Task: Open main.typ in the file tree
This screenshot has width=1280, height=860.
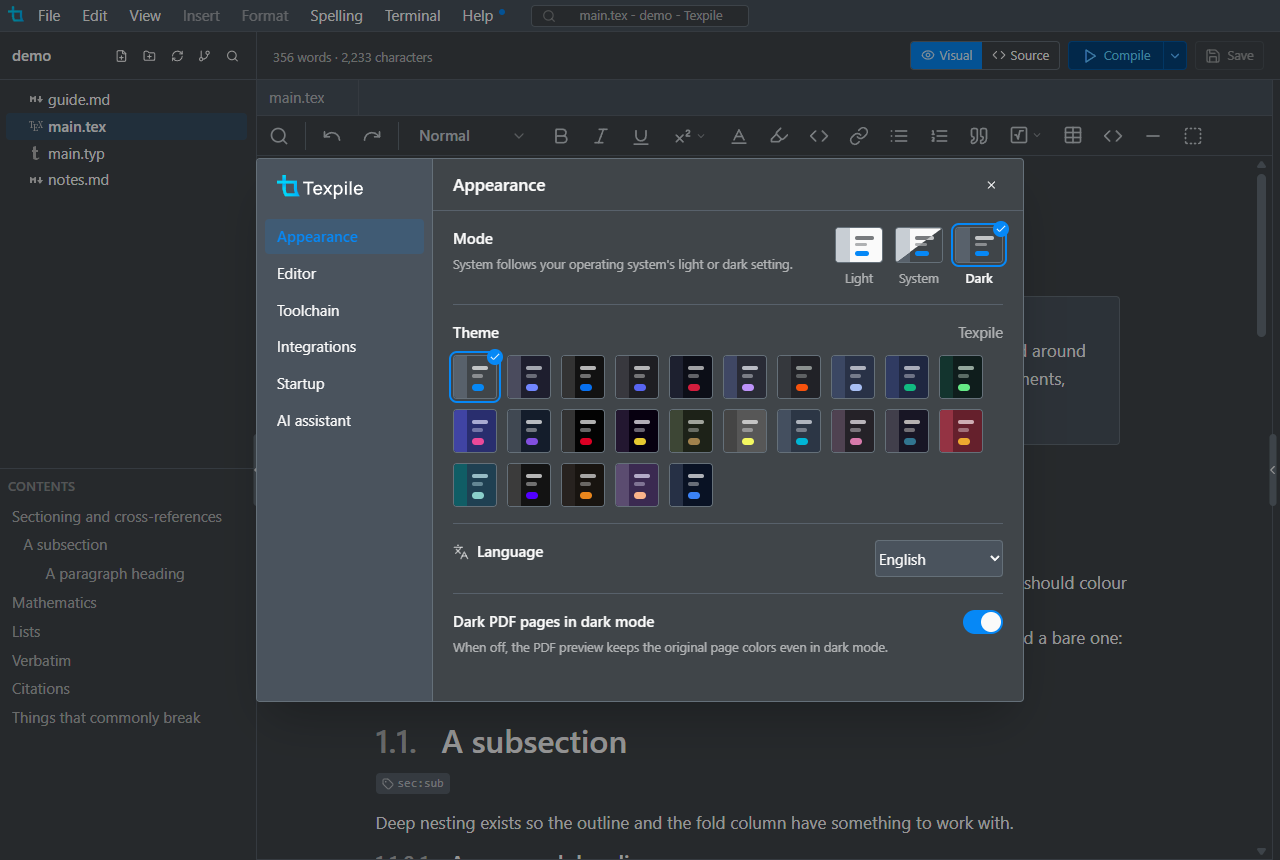Action: coord(126,154)
